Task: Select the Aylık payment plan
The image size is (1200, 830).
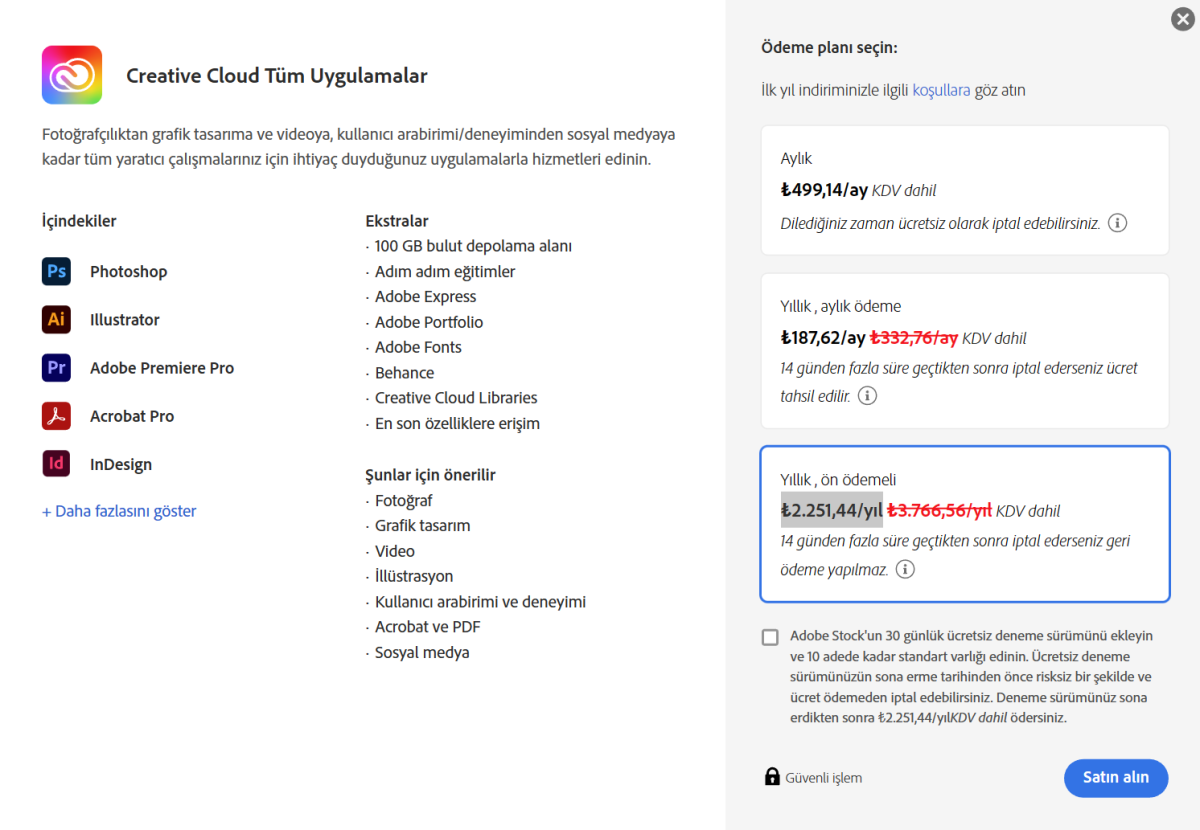Action: pyautogui.click(x=965, y=190)
